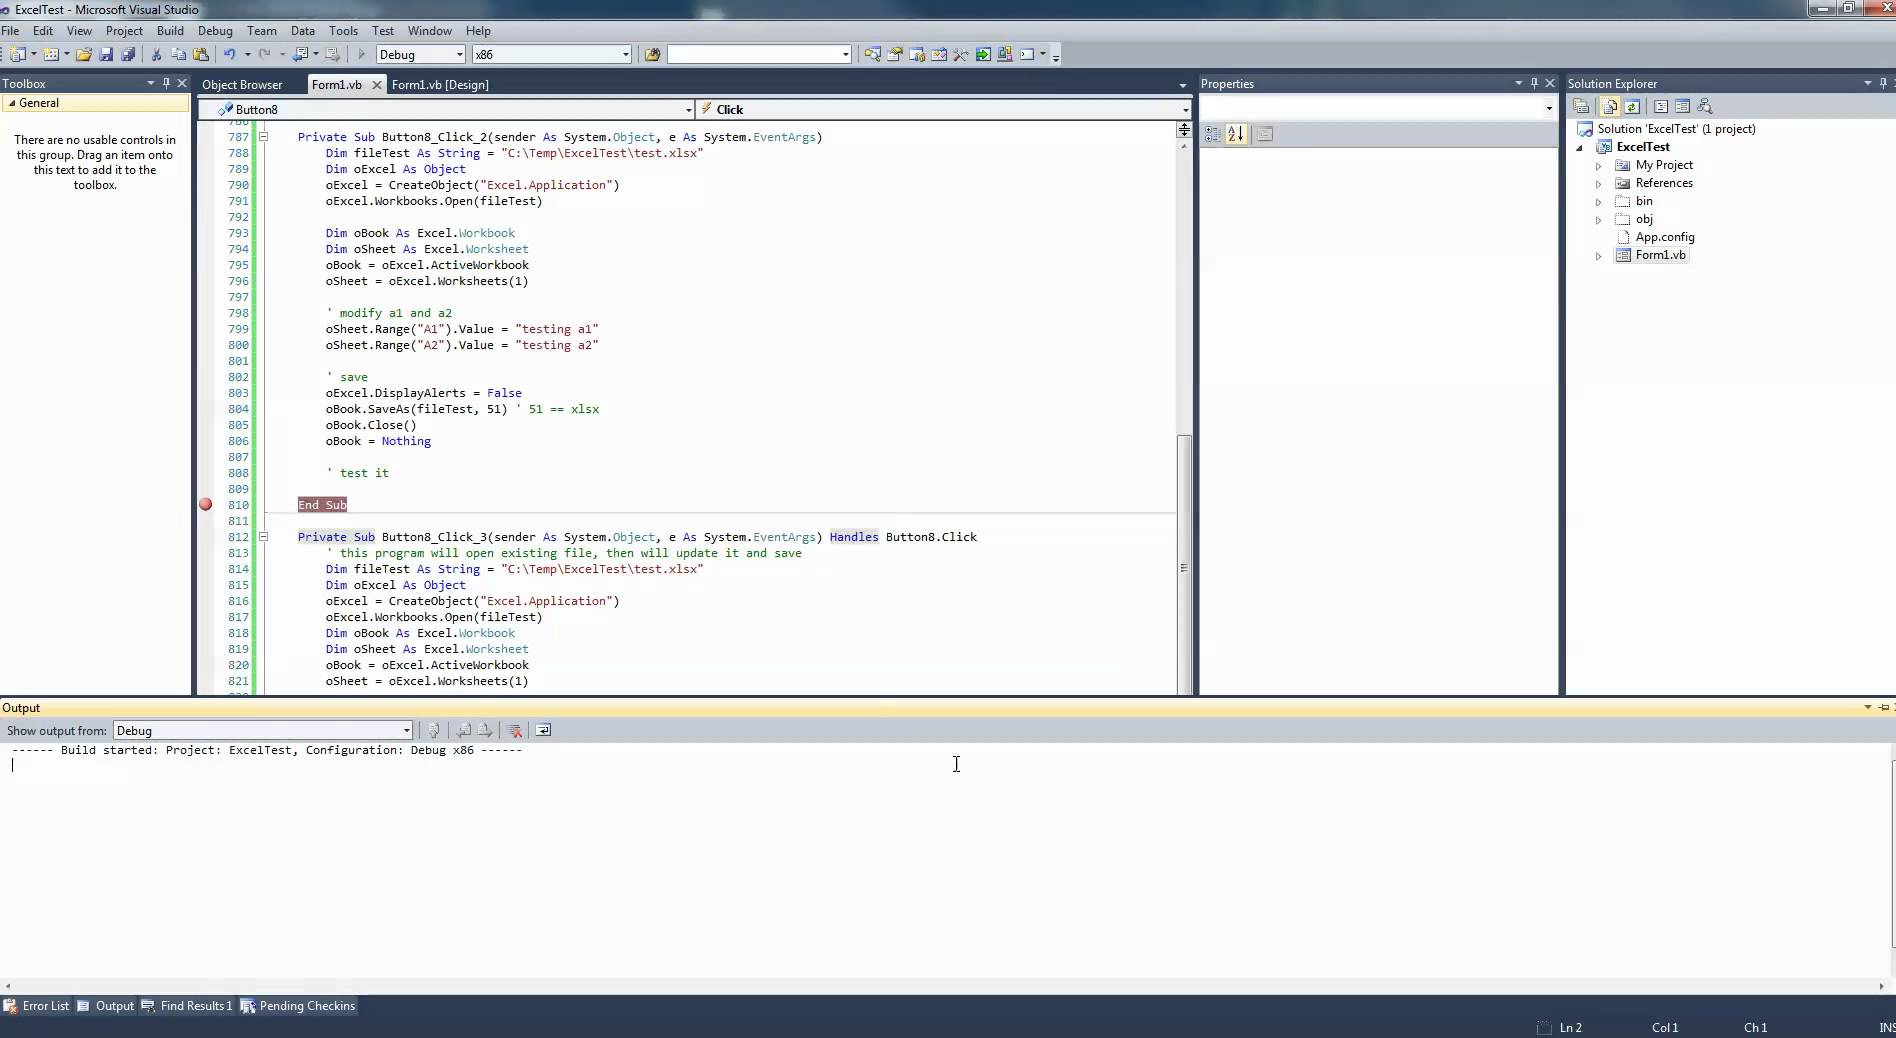Expand the Form1.vb node arrow
Image resolution: width=1896 pixels, height=1038 pixels.
pos(1598,256)
